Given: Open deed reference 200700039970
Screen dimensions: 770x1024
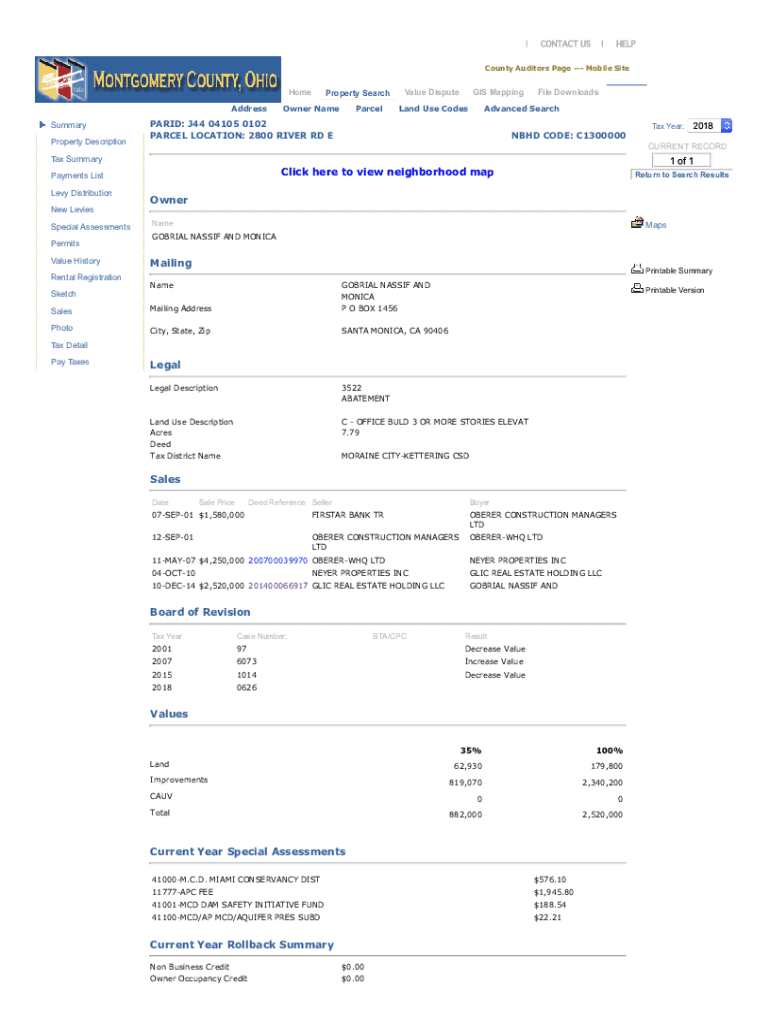Looking at the screenshot, I should tap(277, 561).
